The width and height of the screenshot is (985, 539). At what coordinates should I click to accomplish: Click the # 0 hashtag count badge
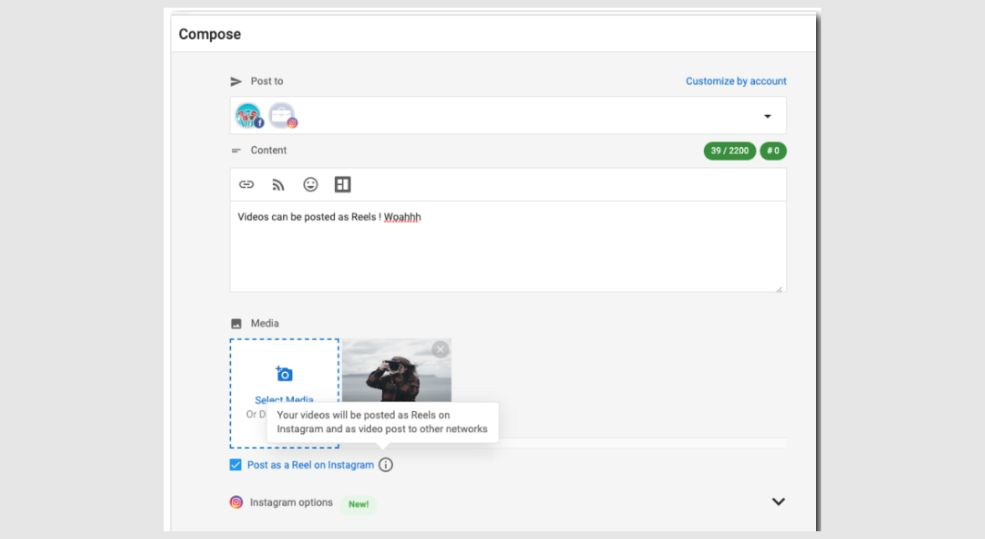(773, 151)
